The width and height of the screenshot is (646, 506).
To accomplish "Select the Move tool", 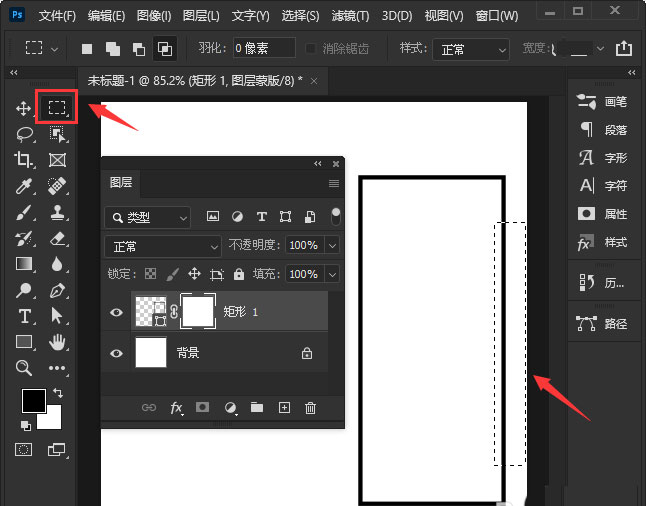I will pyautogui.click(x=23, y=109).
